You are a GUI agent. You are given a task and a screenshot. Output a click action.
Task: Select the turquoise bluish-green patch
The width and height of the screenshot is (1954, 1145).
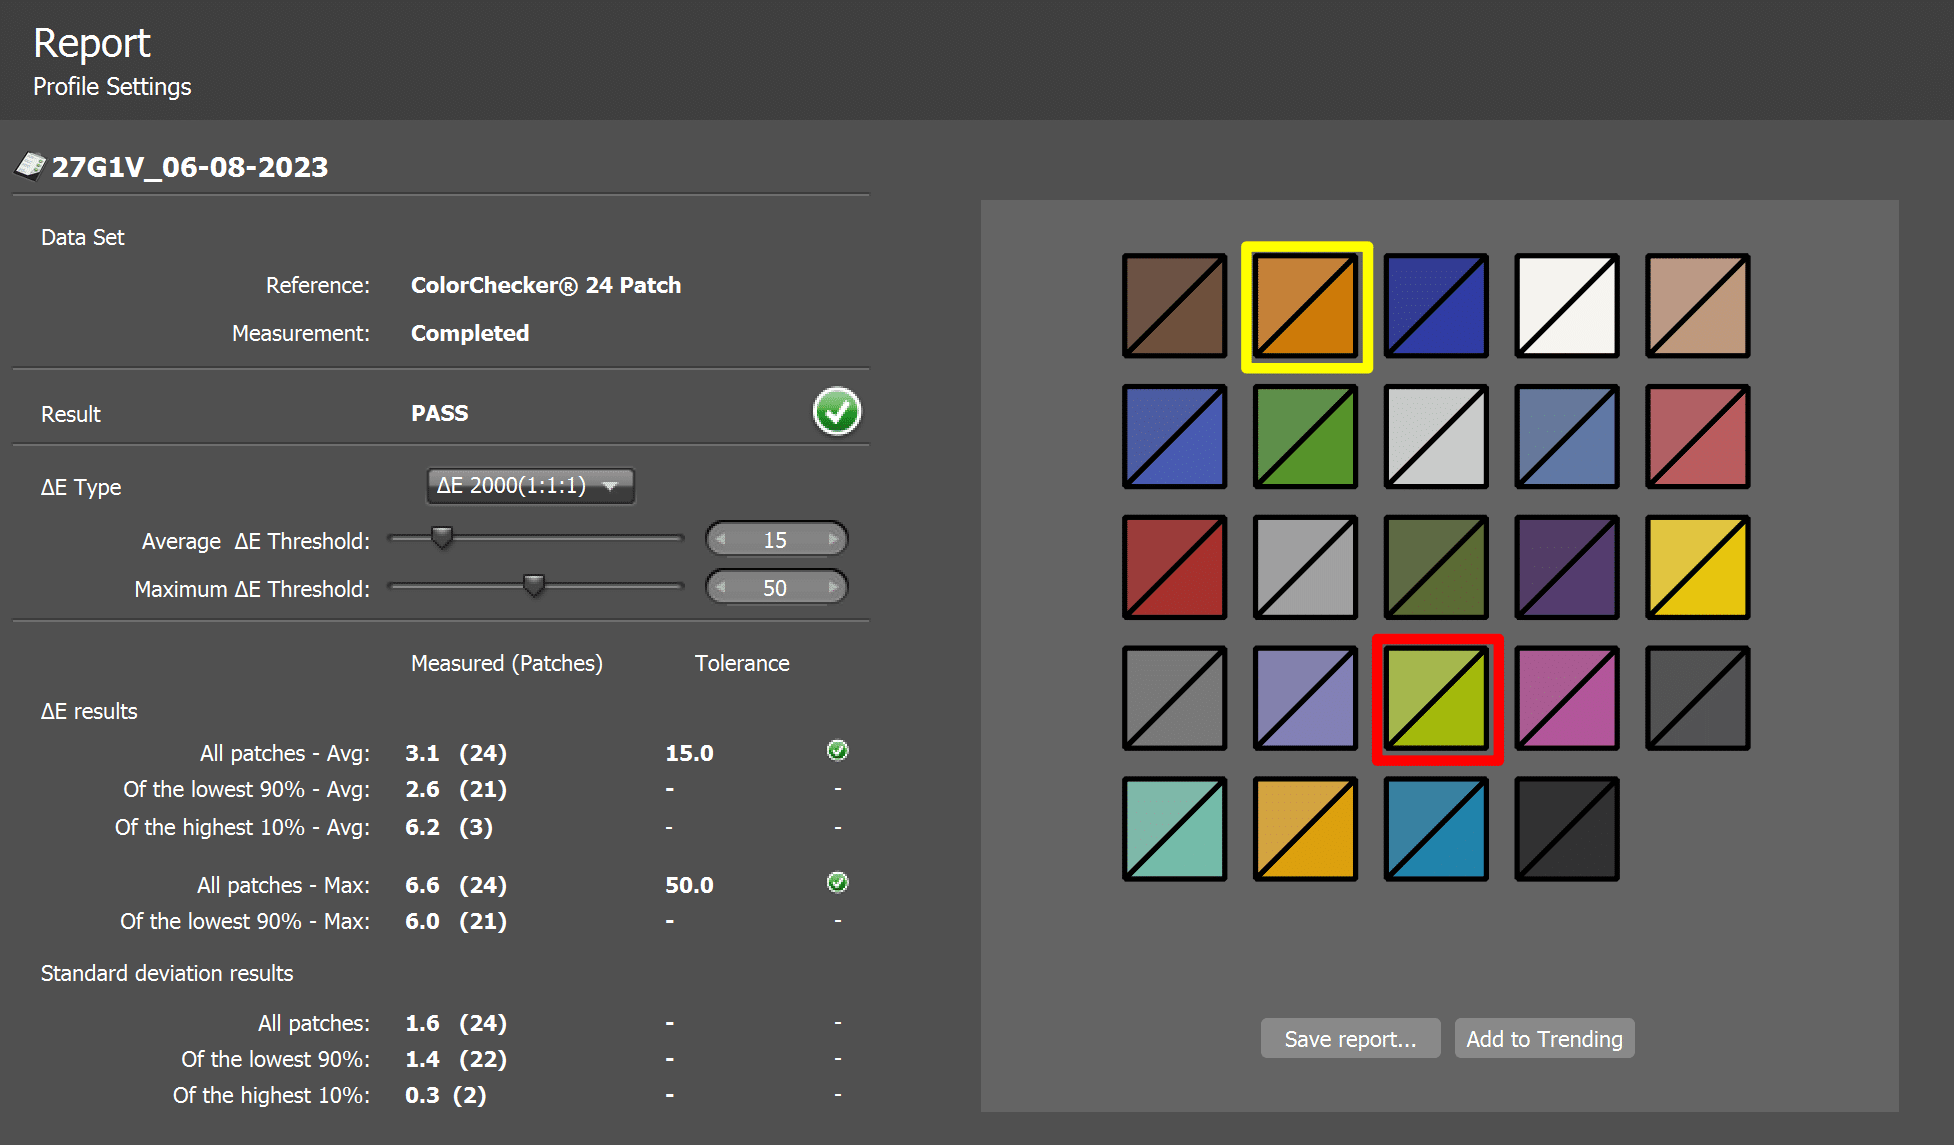(1174, 829)
